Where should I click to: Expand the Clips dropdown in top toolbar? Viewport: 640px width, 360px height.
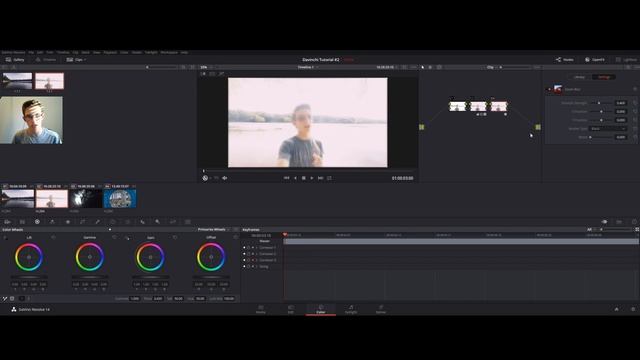click(x=76, y=60)
